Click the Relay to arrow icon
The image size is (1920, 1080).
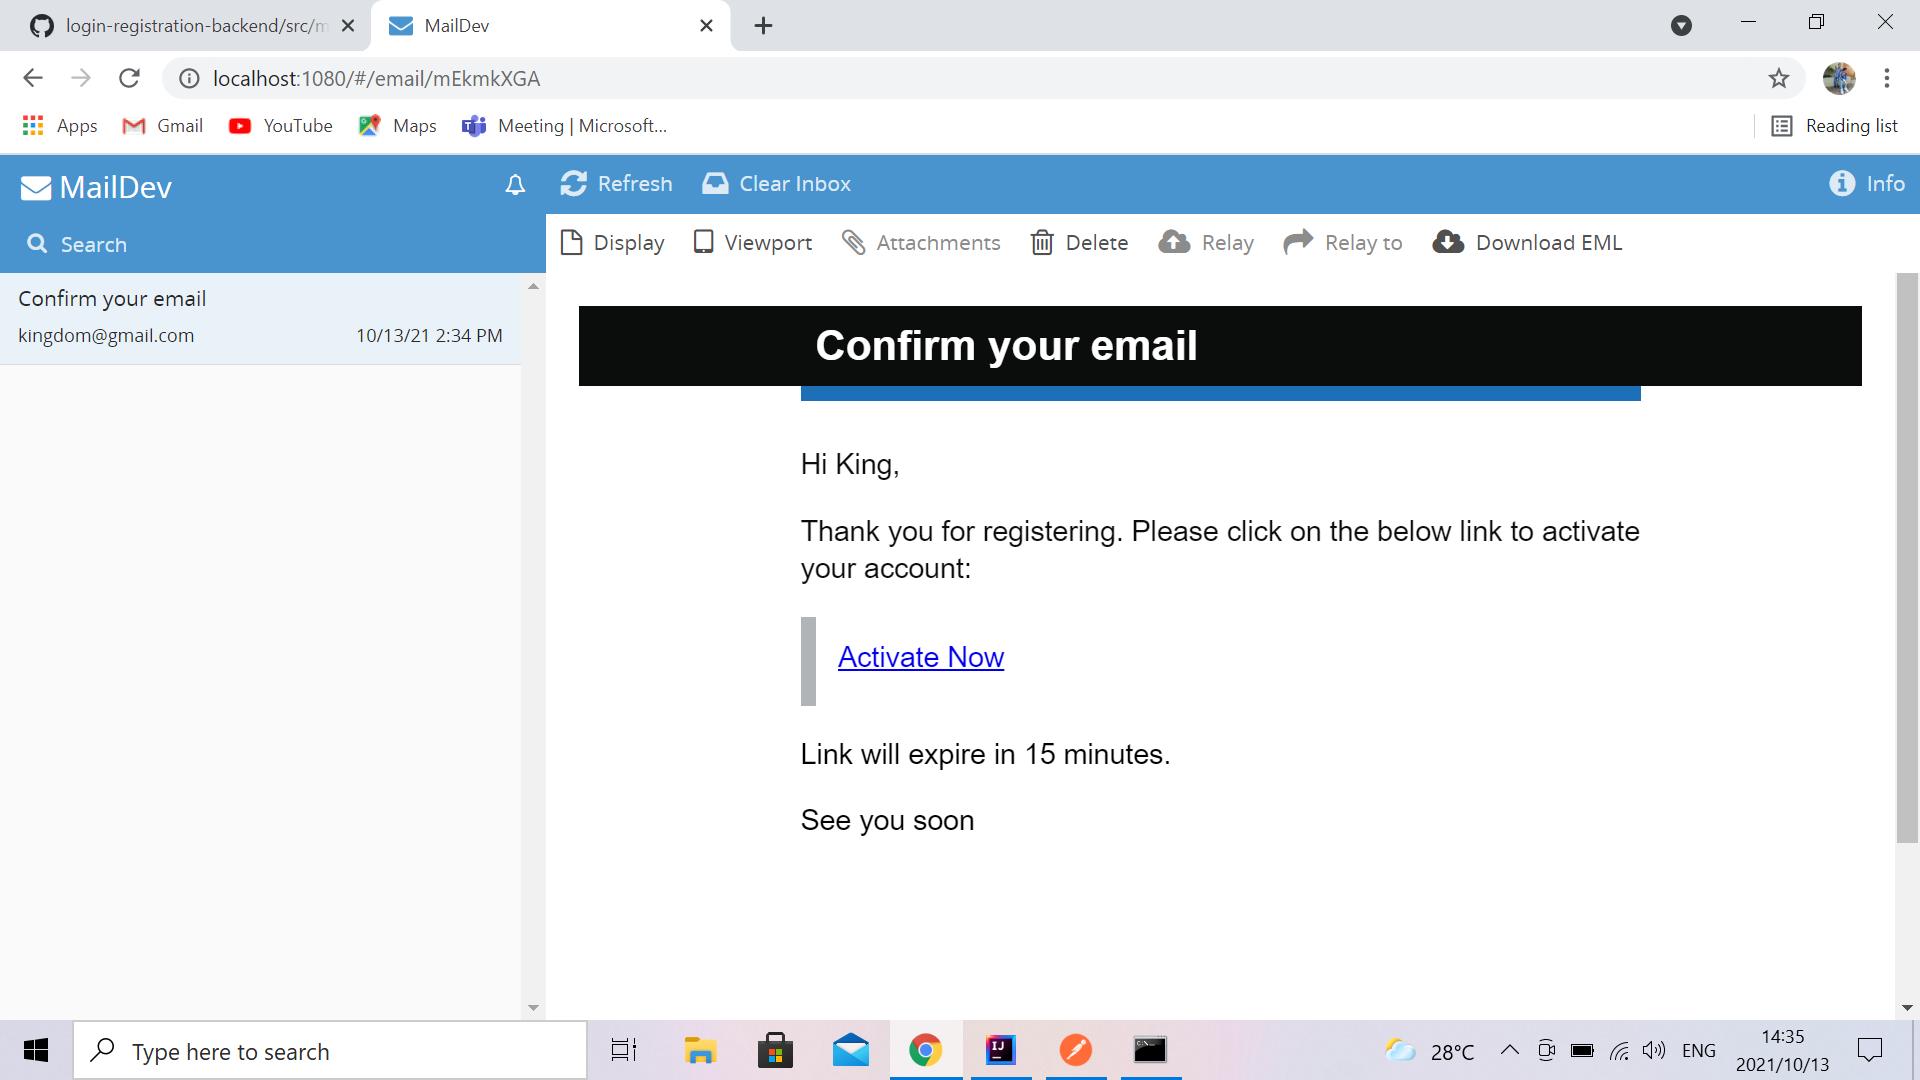[x=1298, y=243]
